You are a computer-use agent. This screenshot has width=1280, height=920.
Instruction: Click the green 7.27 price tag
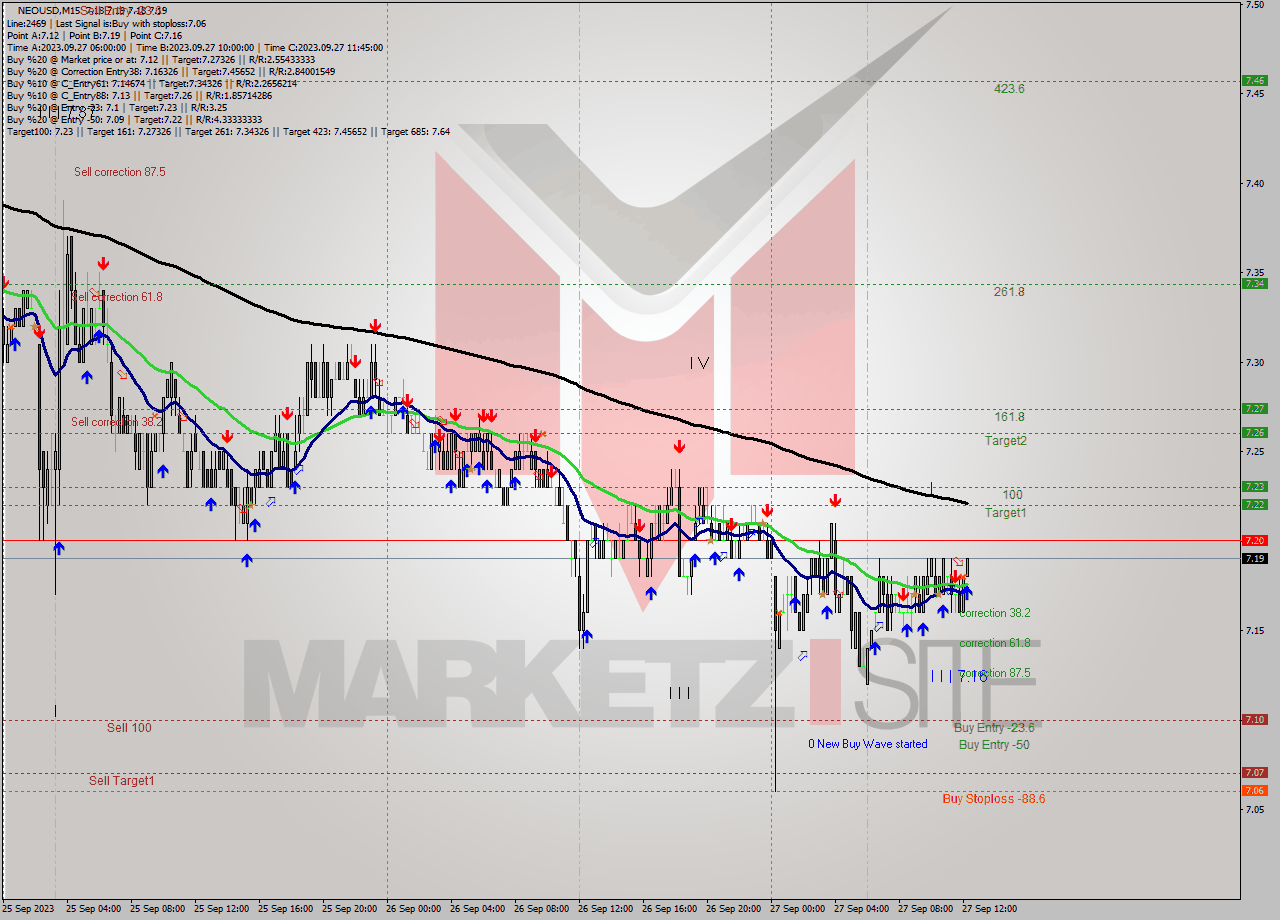click(x=1254, y=409)
